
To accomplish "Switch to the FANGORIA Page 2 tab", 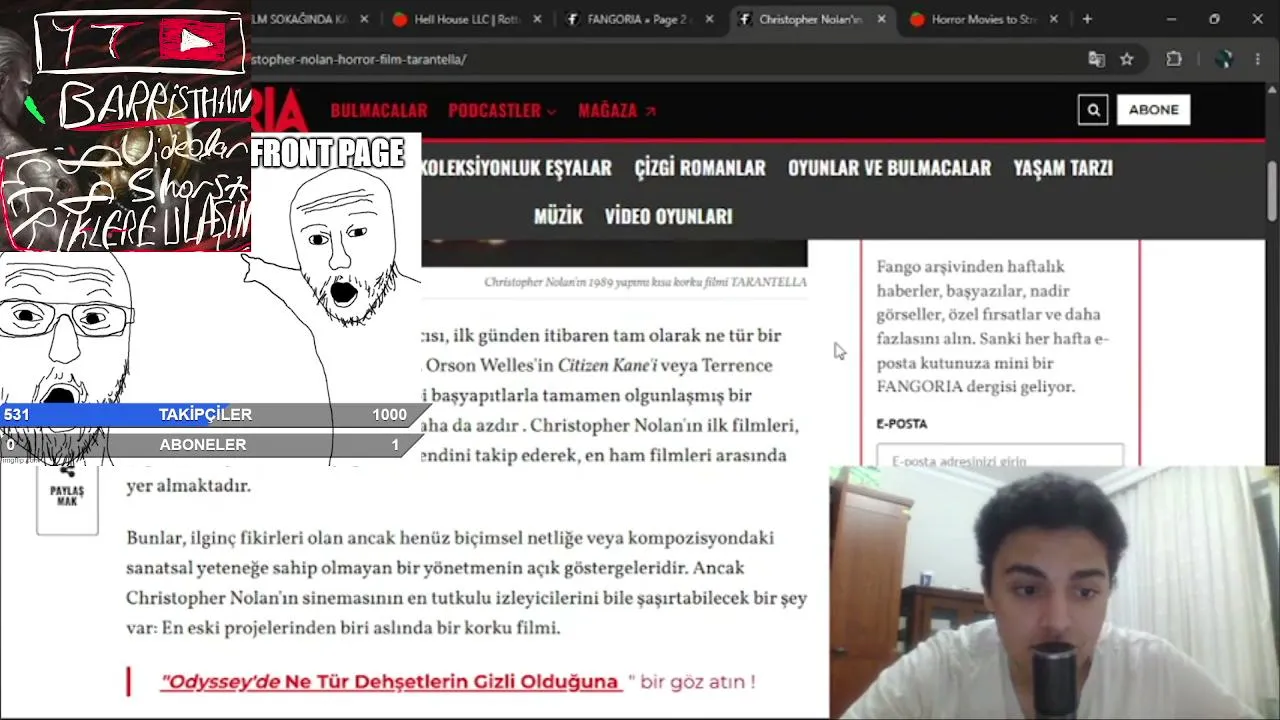I will pos(640,19).
